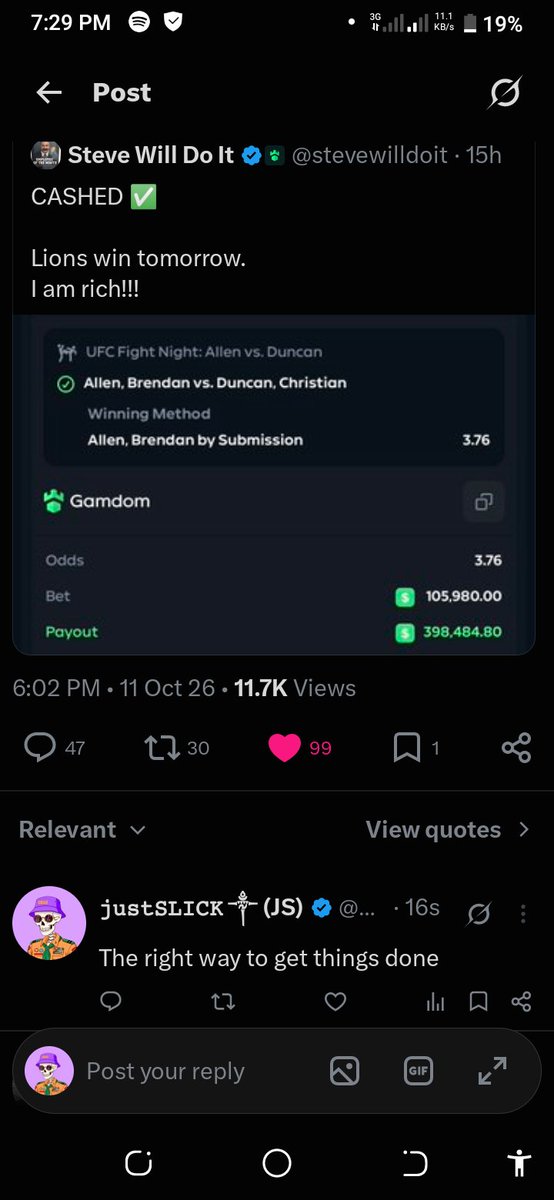
Task: Tap the Grok icon in the header
Action: [x=504, y=93]
